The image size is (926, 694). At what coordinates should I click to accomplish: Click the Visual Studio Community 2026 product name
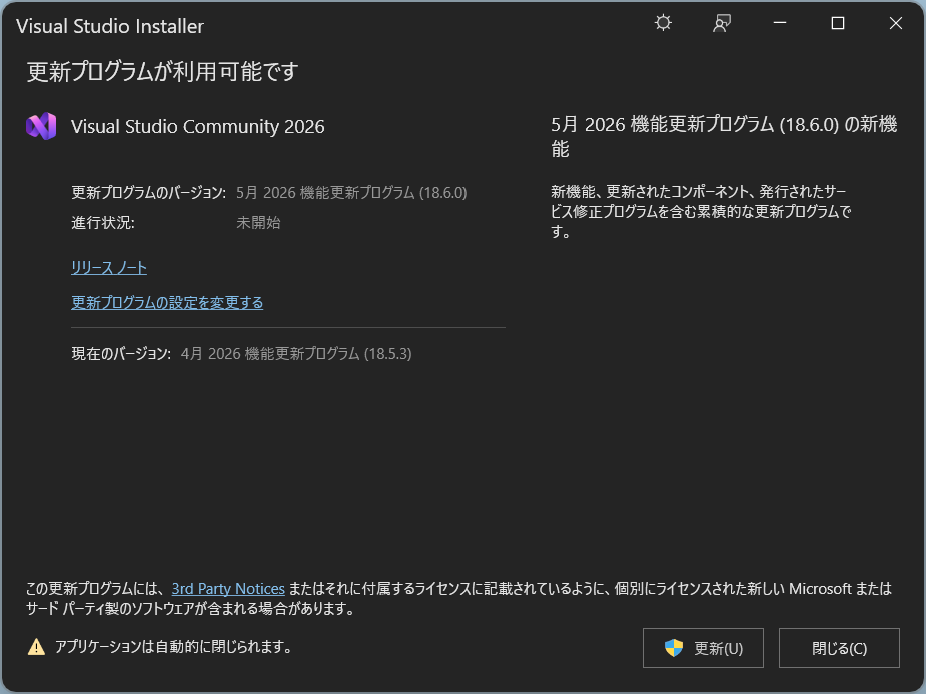click(x=197, y=126)
